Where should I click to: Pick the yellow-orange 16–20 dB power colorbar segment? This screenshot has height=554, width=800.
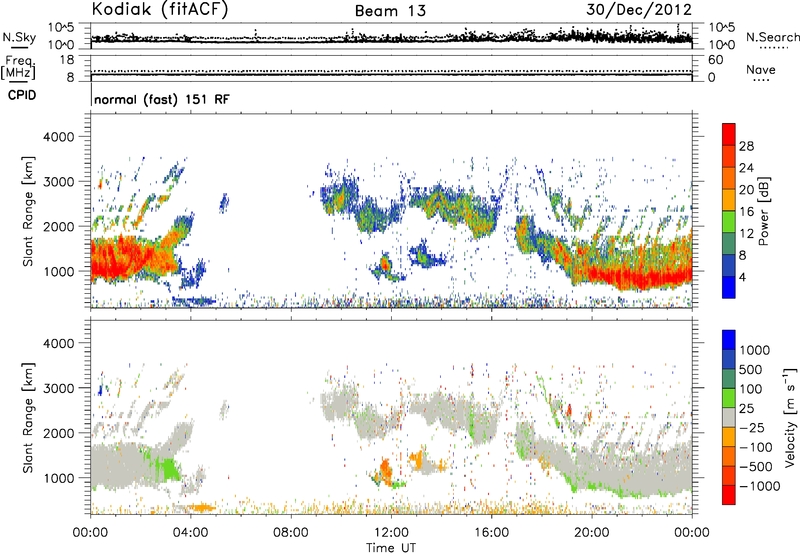click(729, 200)
